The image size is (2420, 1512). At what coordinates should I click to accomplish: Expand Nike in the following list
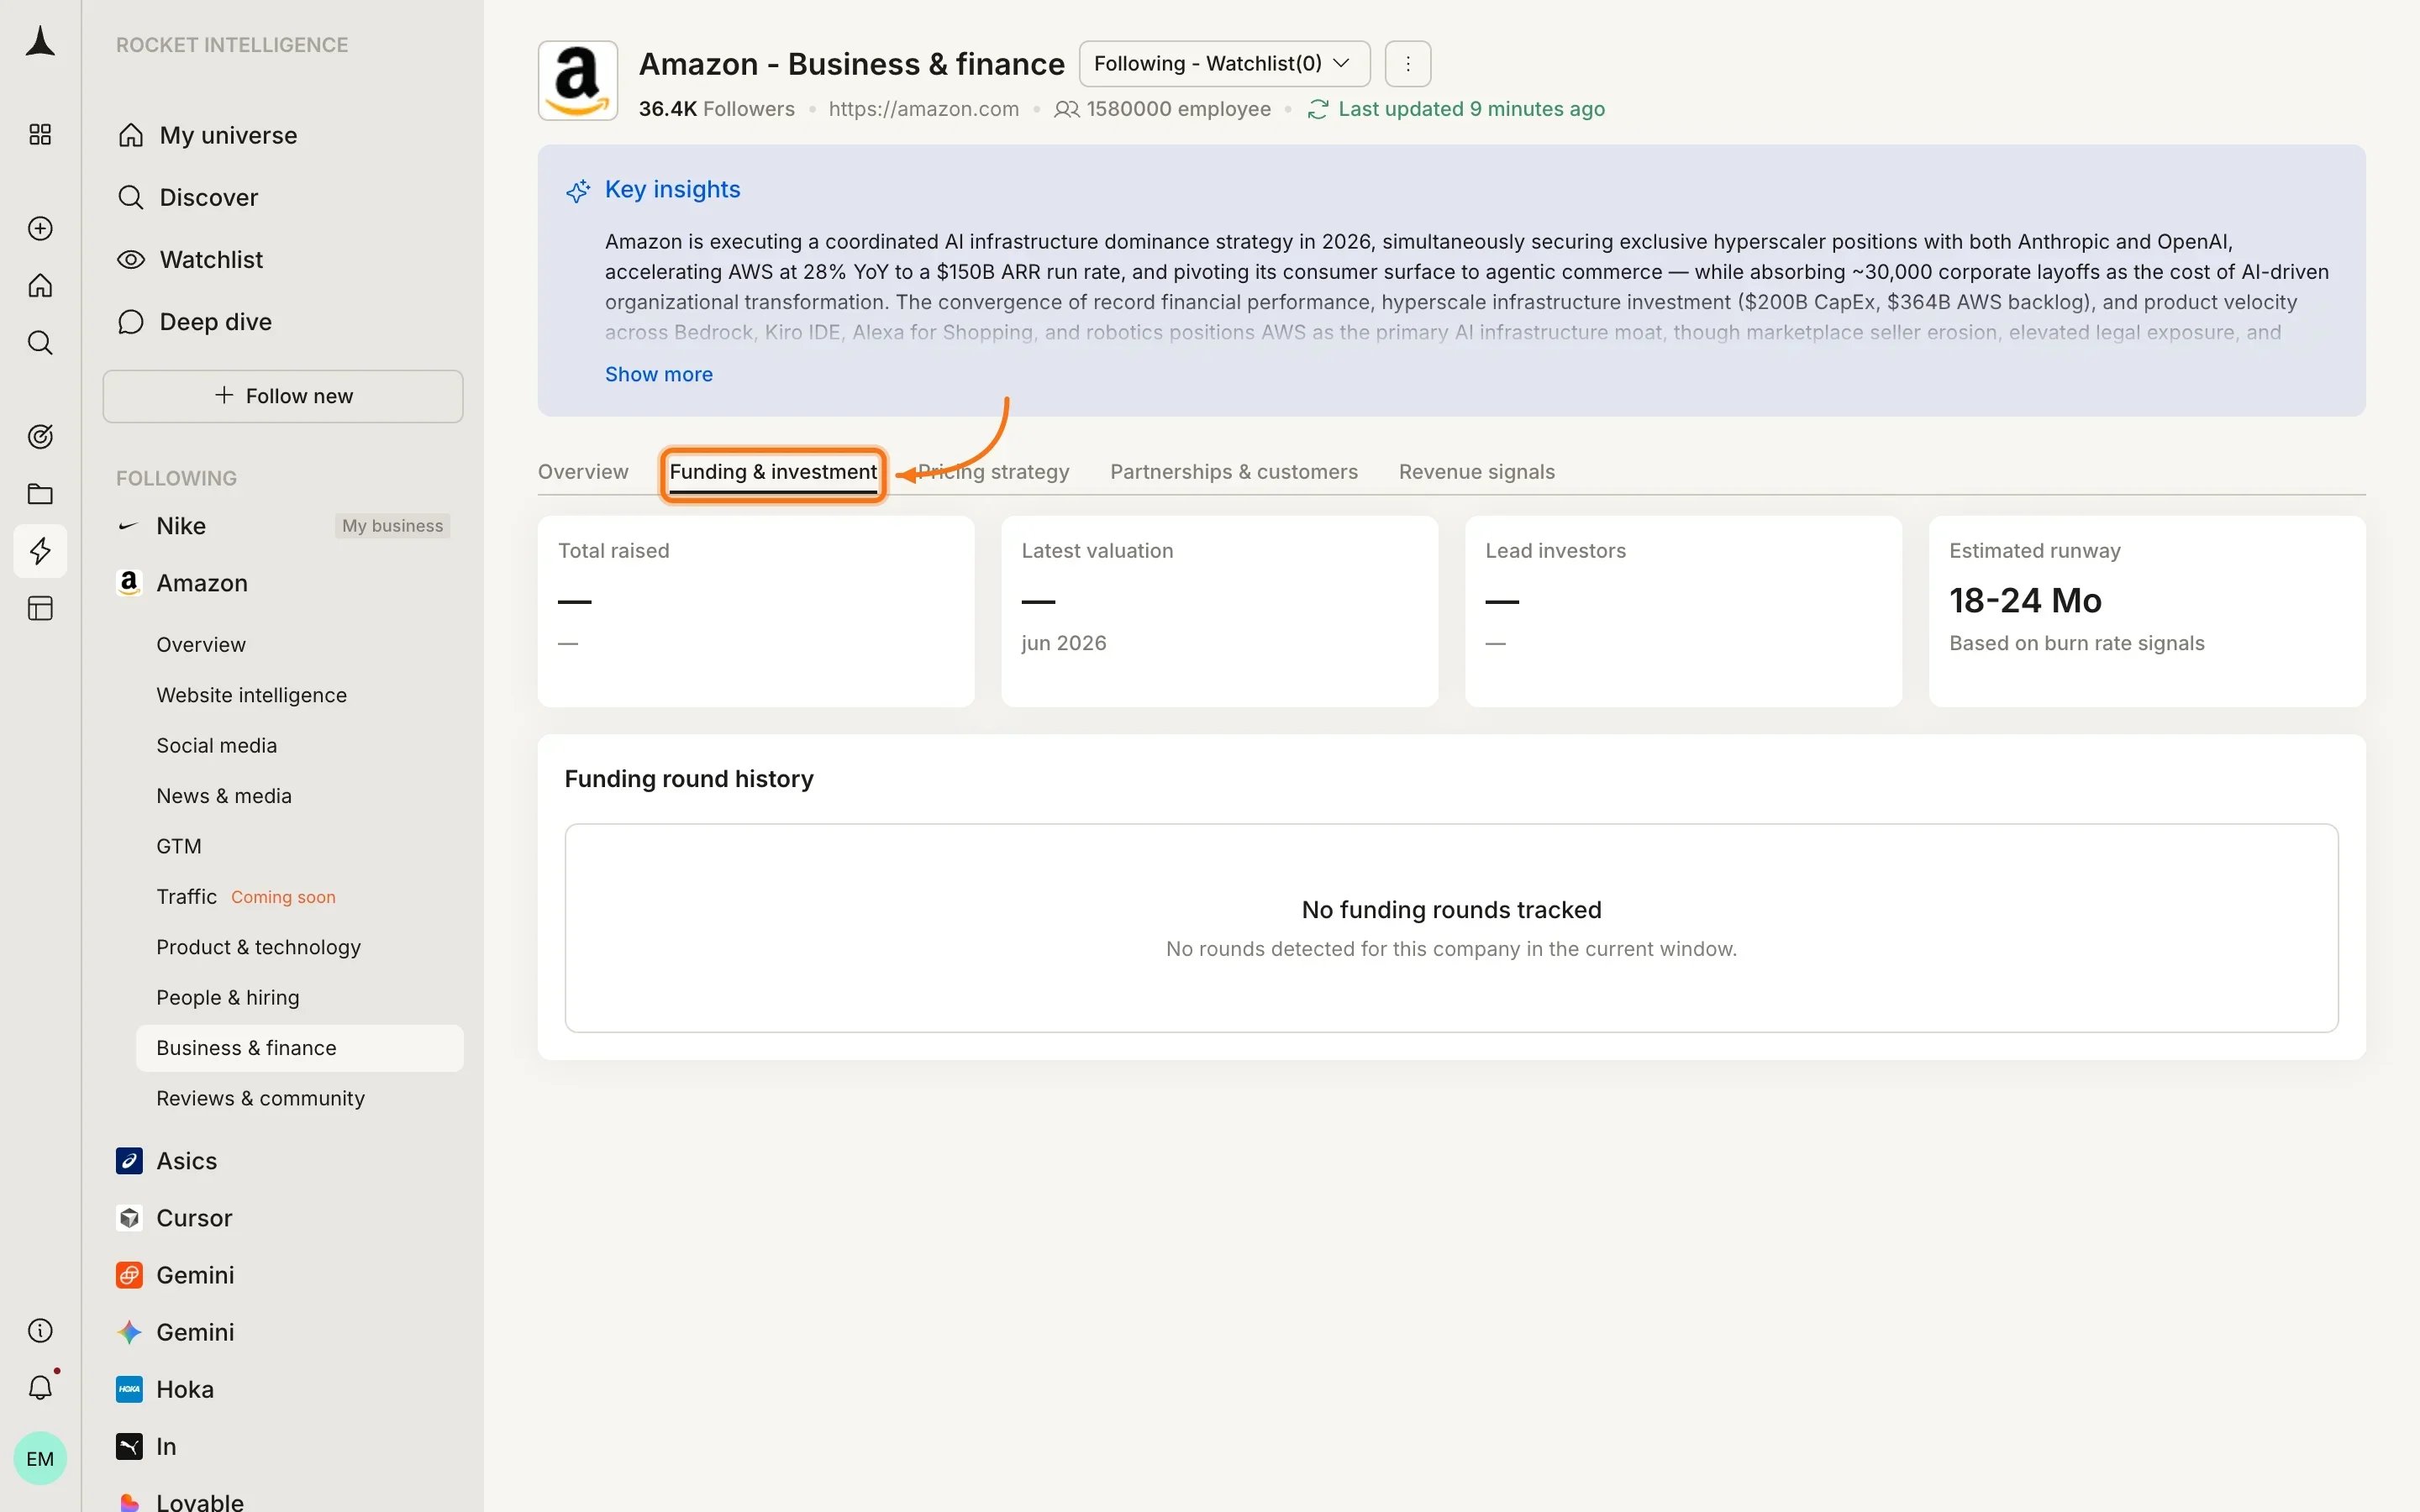181,526
